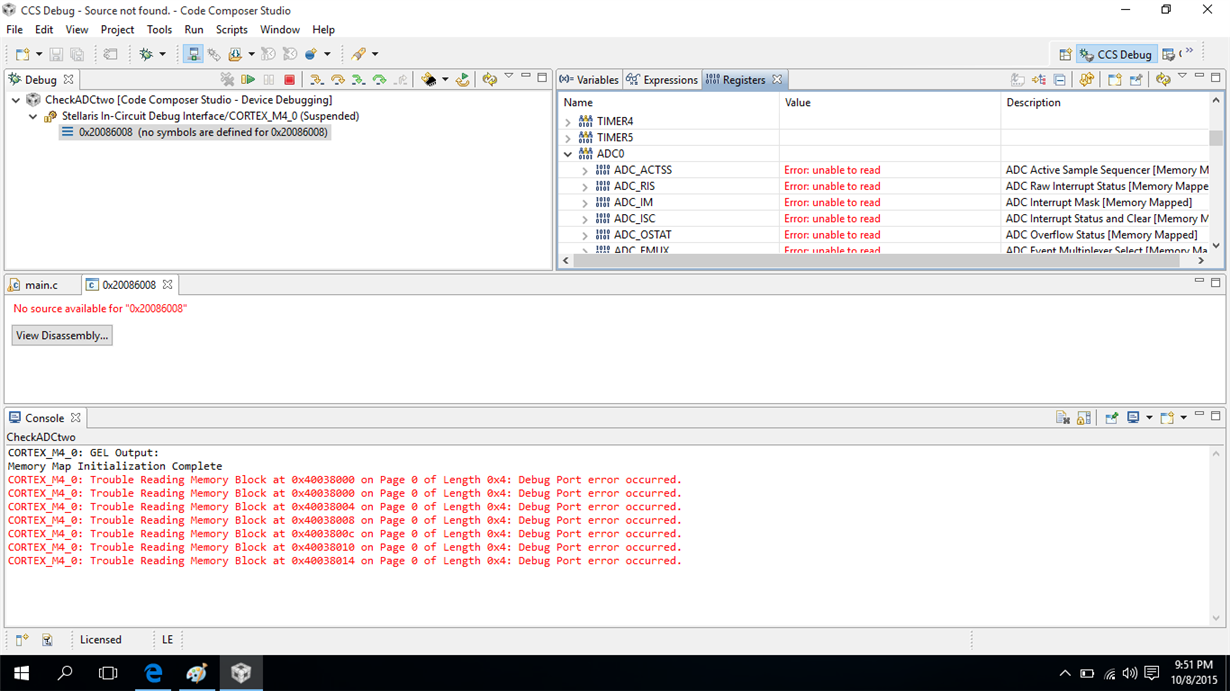The height and width of the screenshot is (691, 1230).
Task: Expand the ADC_RIS register
Action: (585, 187)
